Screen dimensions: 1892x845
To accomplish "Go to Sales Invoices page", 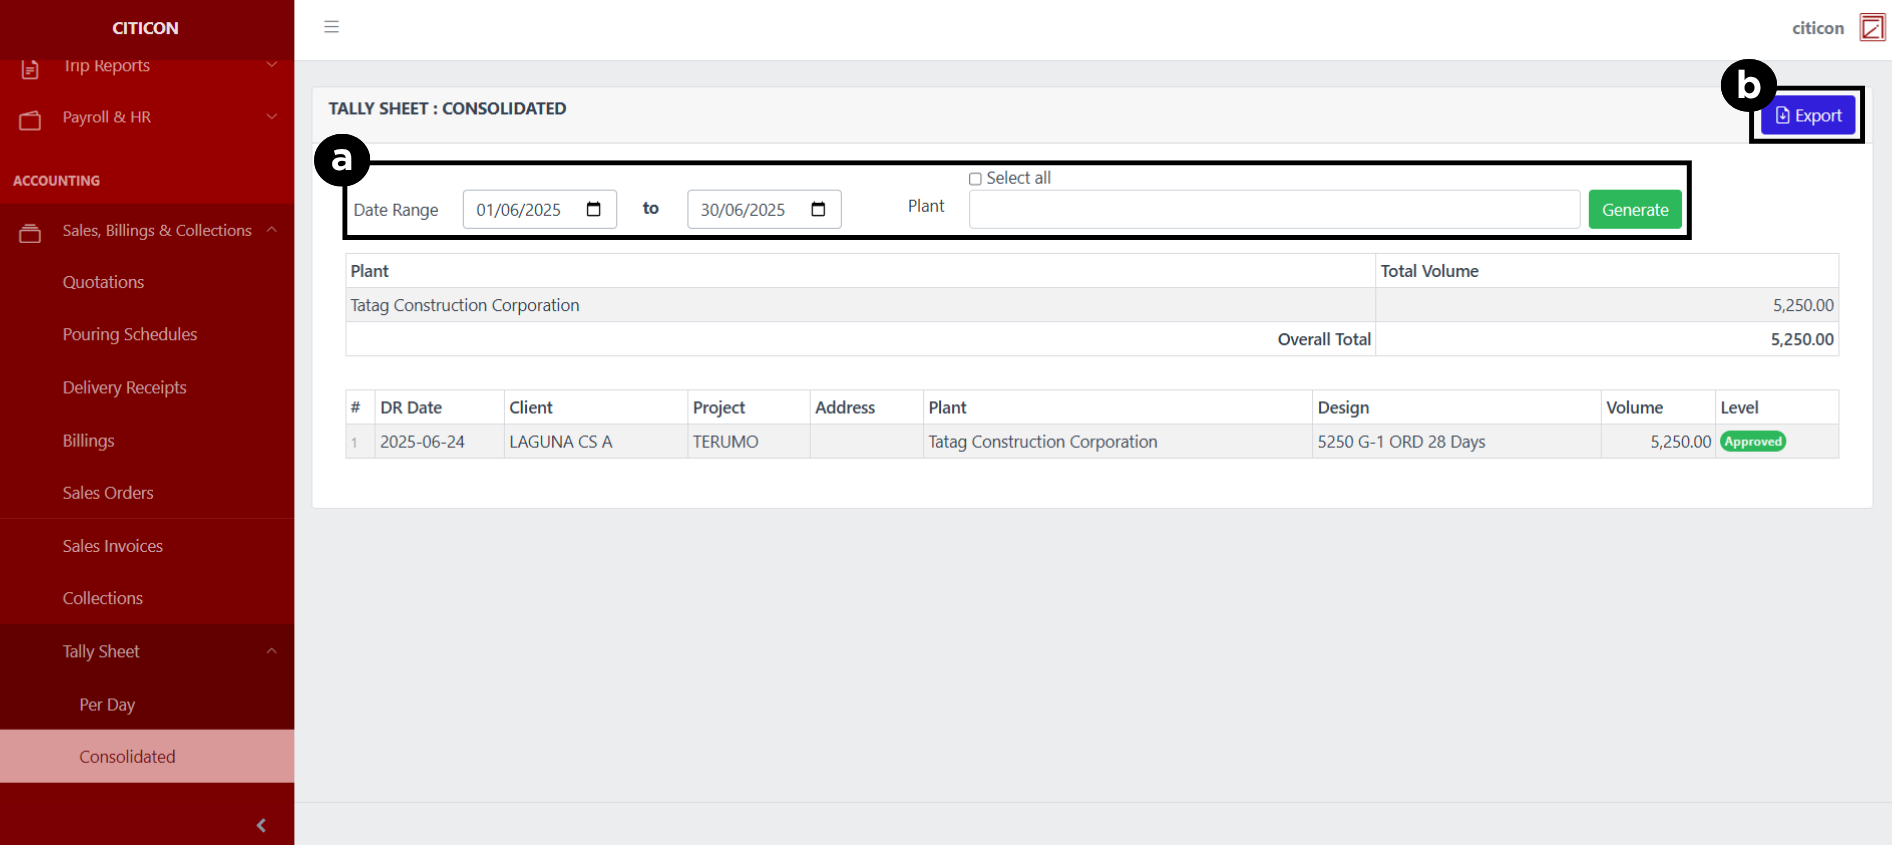I will (x=112, y=546).
